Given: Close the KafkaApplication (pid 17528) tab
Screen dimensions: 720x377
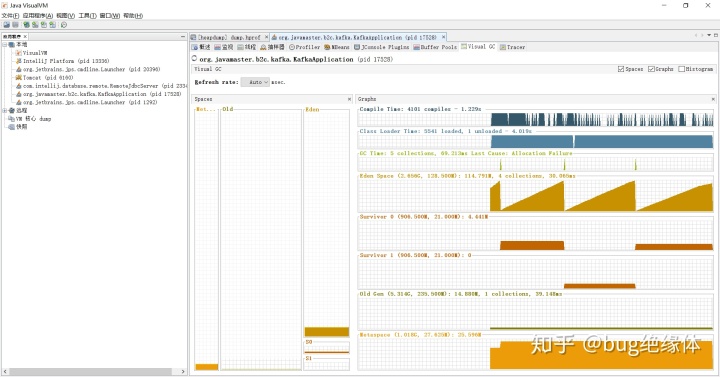Looking at the screenshot, I should 444,37.
